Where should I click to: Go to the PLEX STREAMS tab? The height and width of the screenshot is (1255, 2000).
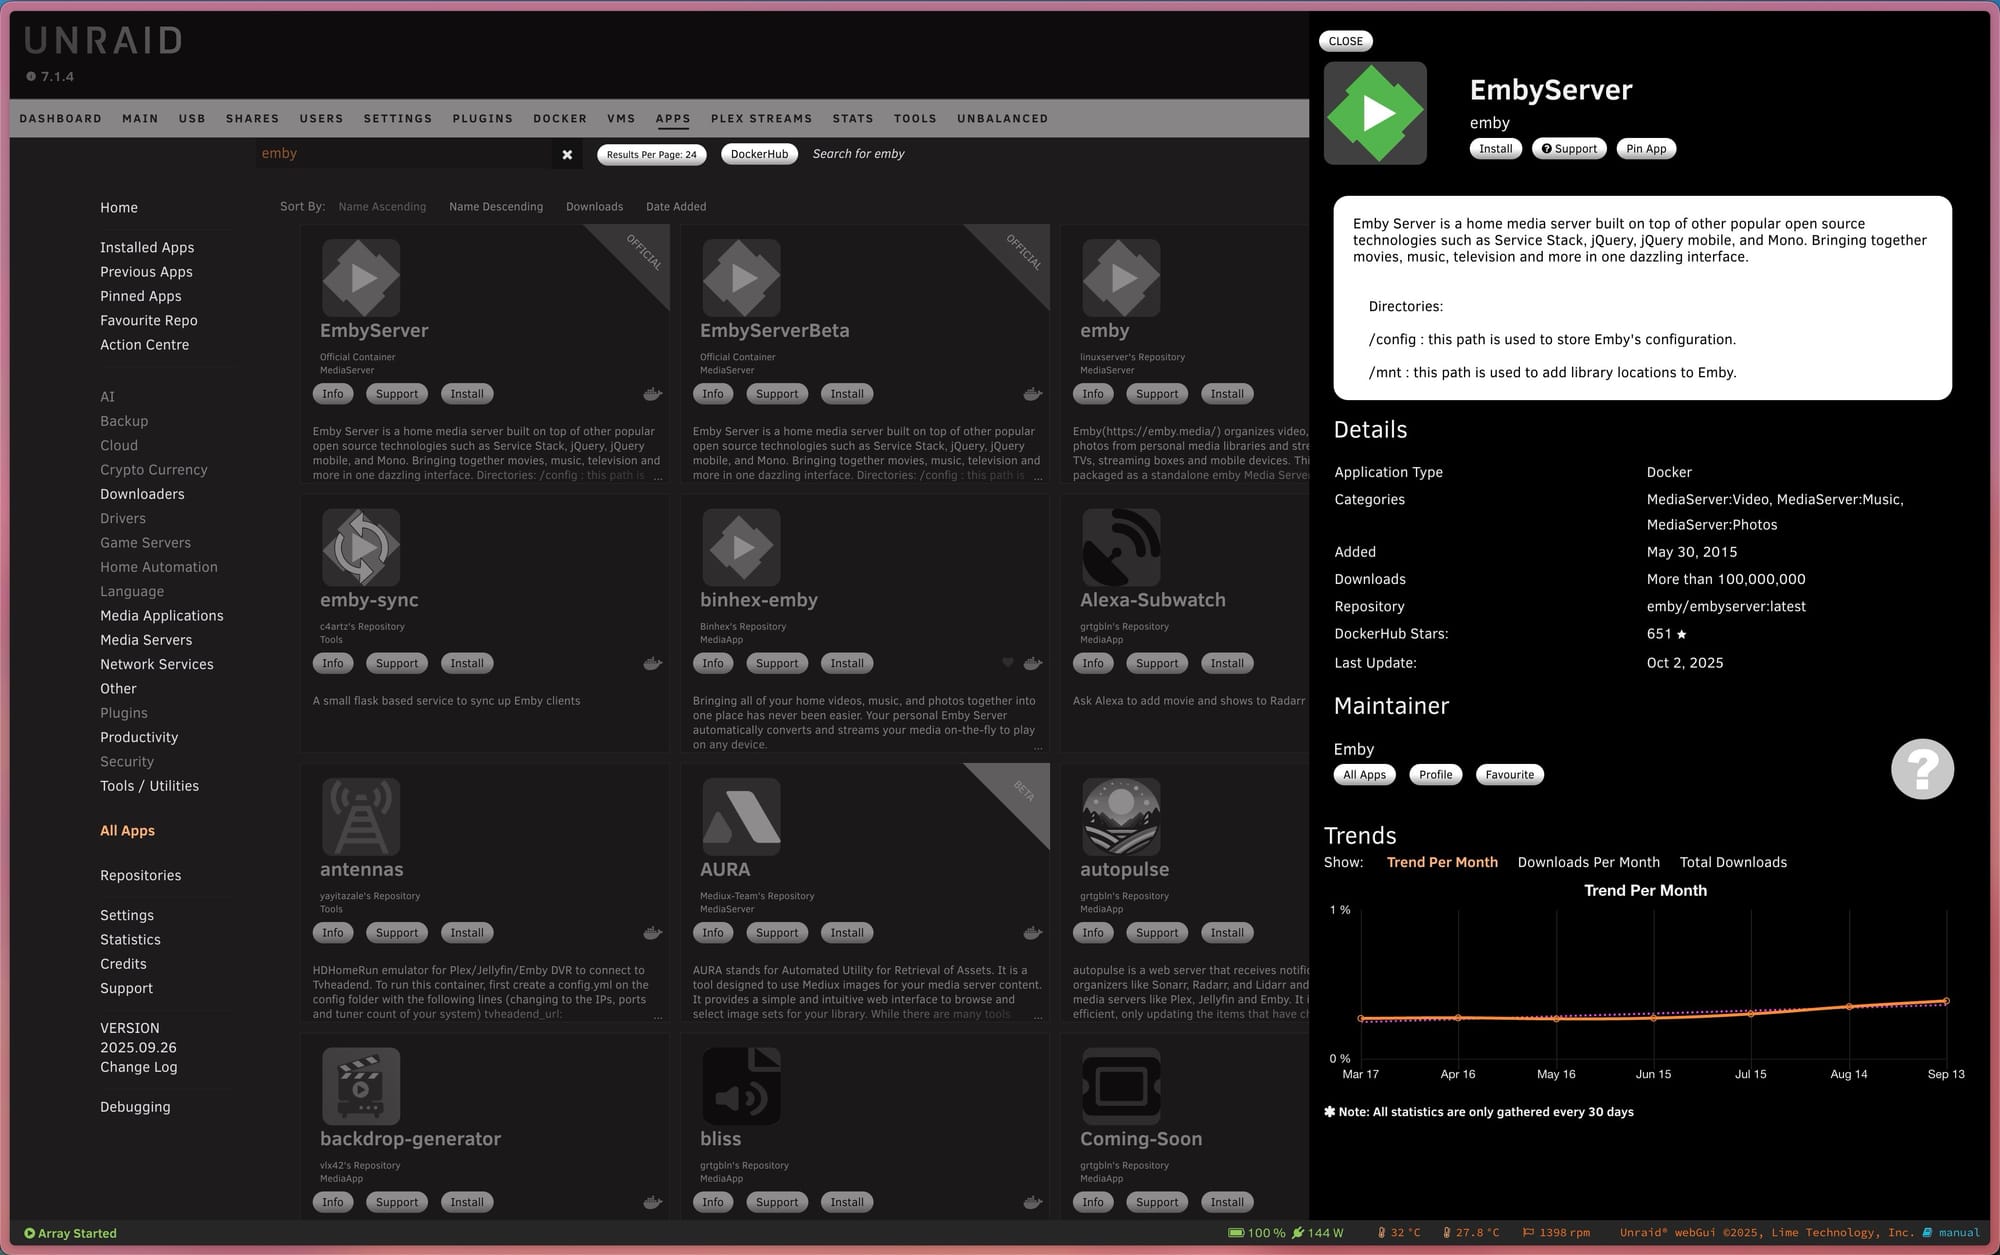[761, 118]
